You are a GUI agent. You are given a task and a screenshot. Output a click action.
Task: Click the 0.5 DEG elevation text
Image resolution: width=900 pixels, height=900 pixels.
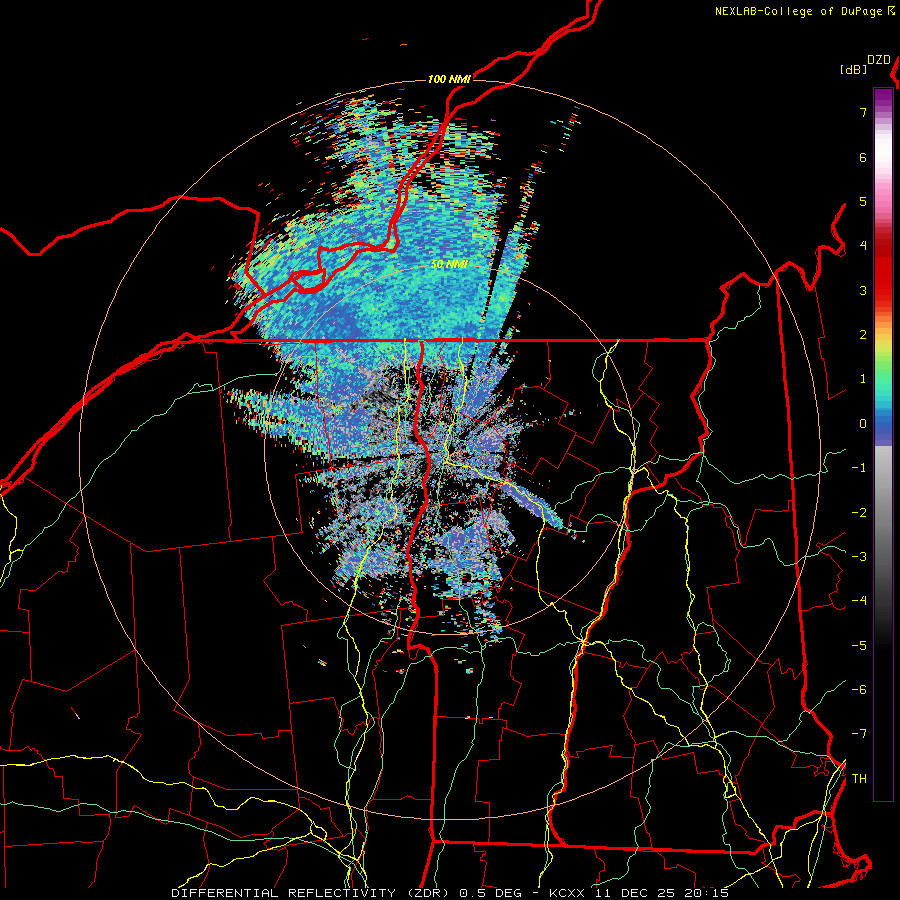(x=490, y=893)
